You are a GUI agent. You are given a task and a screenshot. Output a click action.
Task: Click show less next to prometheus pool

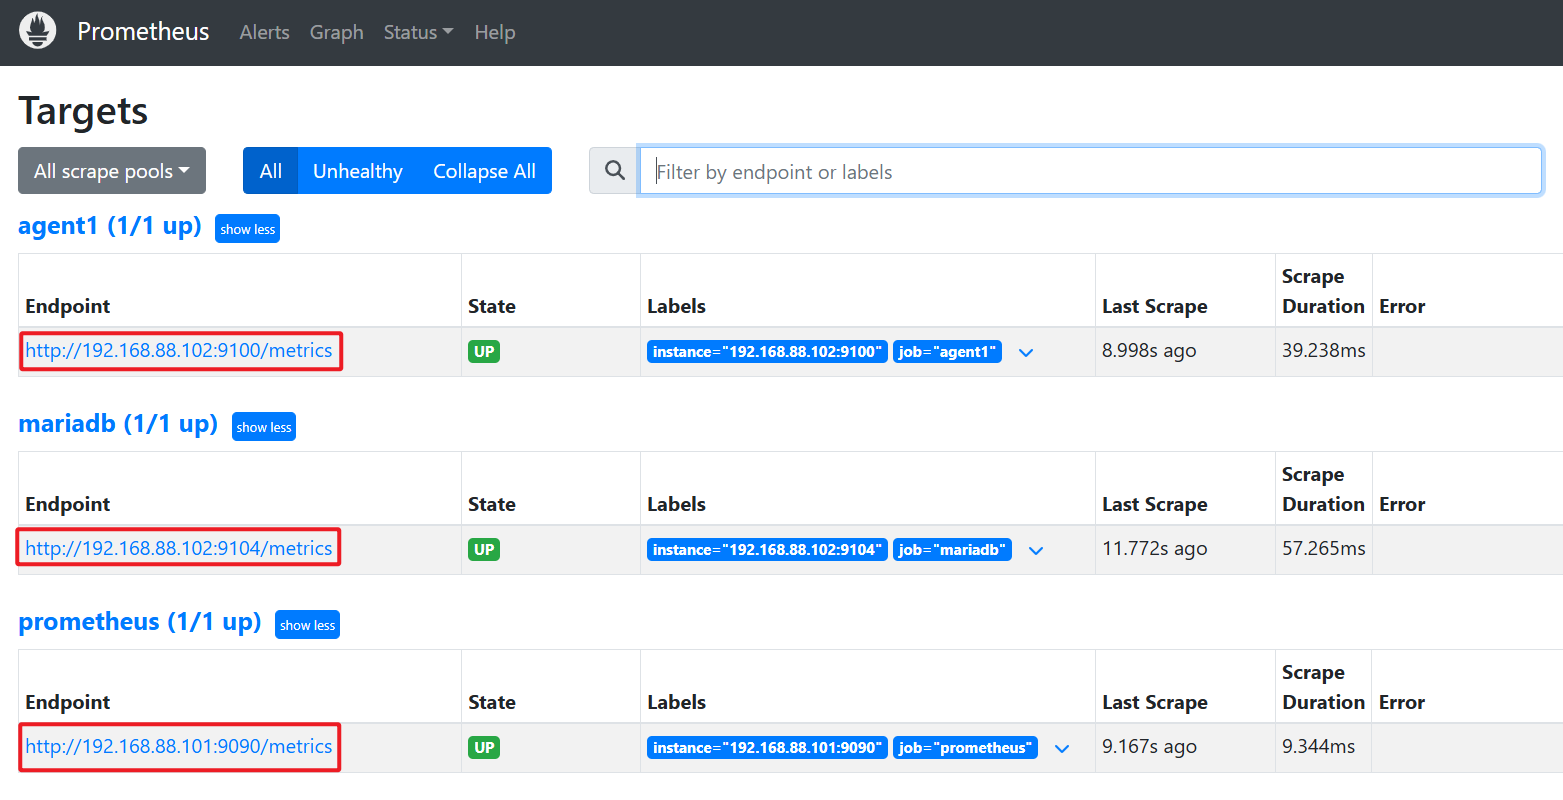pos(308,625)
